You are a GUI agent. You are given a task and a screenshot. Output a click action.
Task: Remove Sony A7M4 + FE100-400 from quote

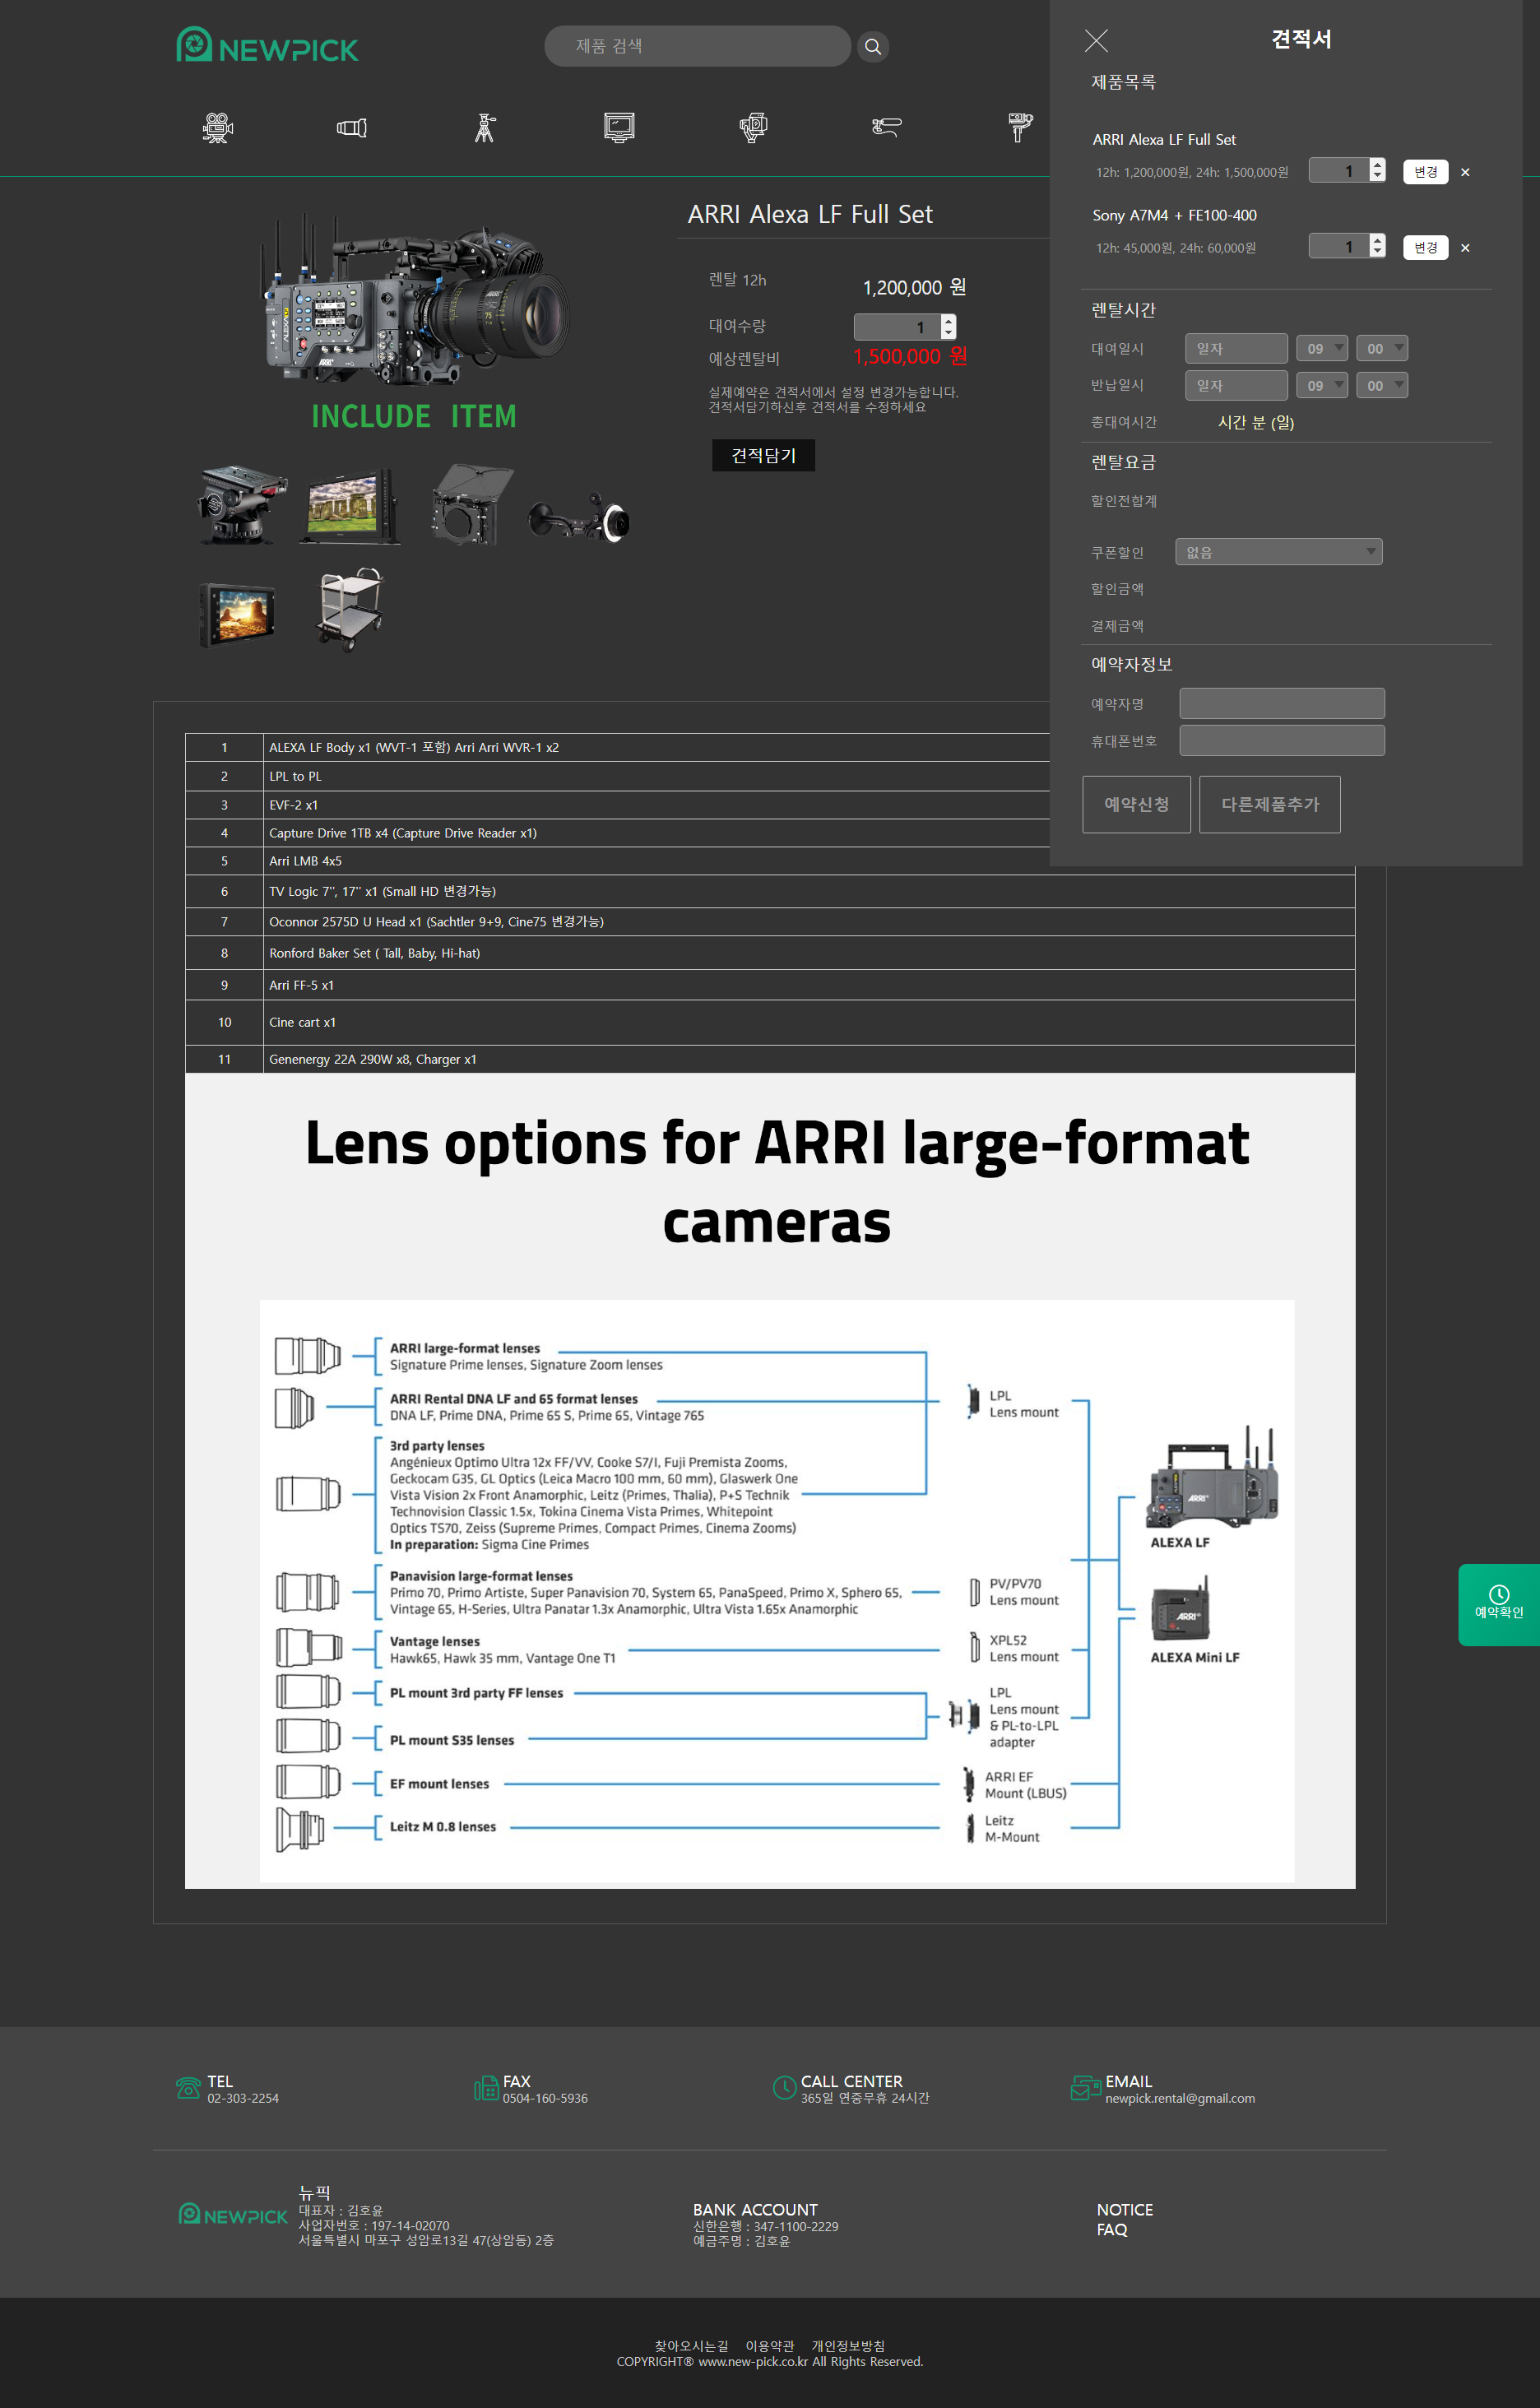click(1465, 248)
